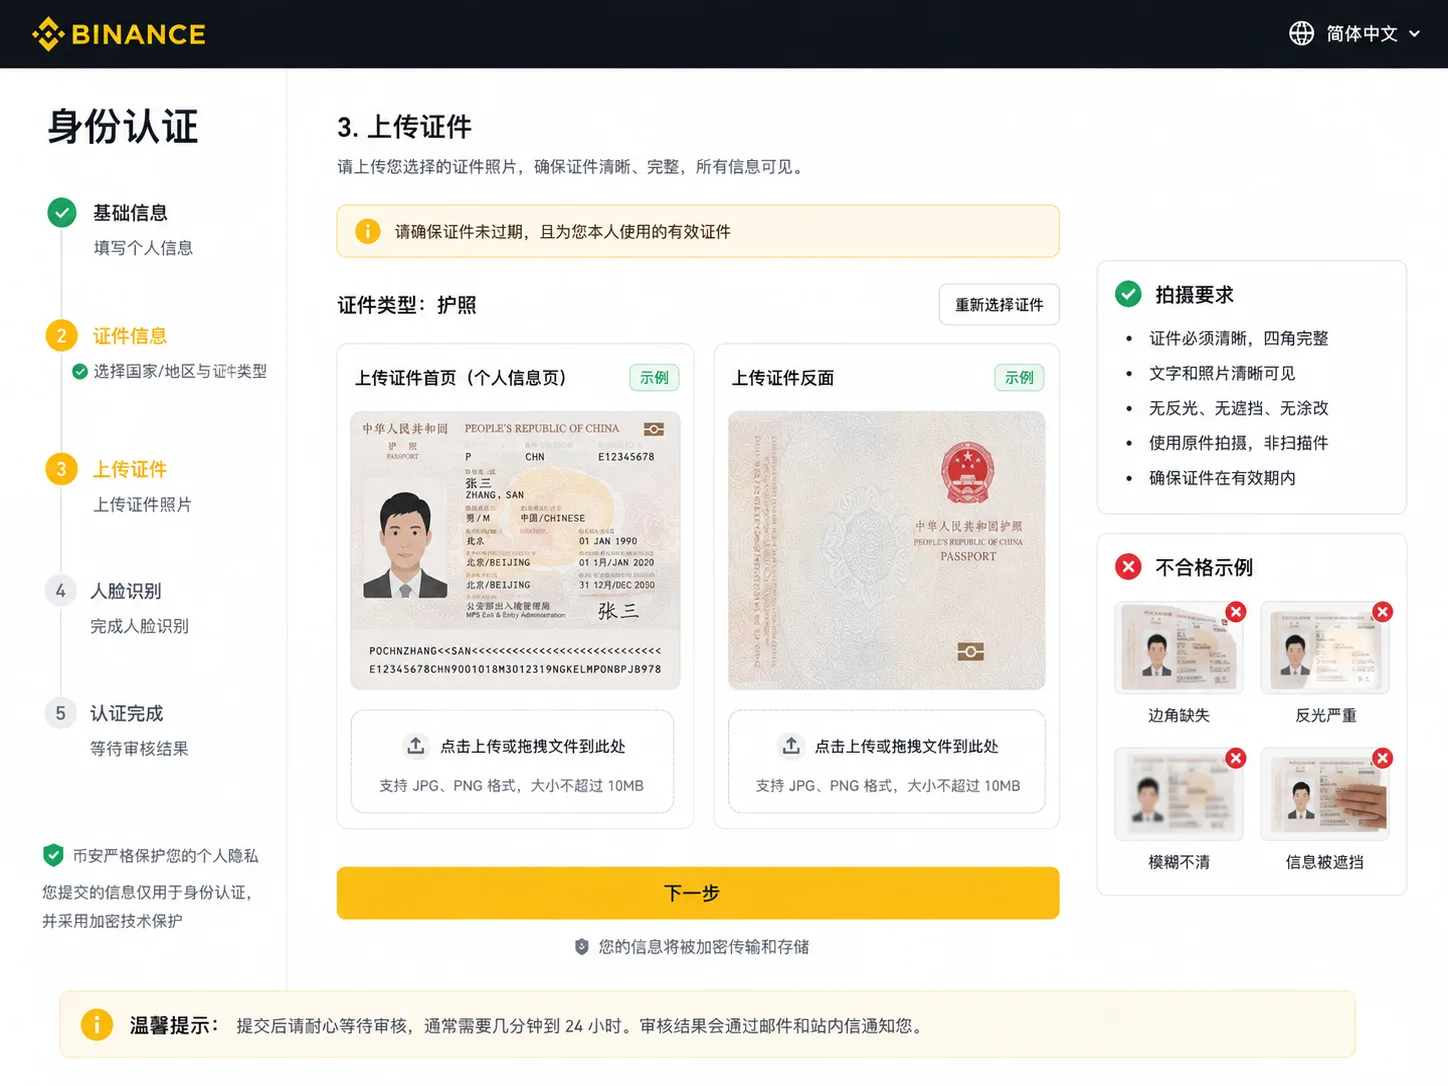Viewport: 1448px width, 1086px height.
Task: Click upload area for passport front page
Action: 512,762
